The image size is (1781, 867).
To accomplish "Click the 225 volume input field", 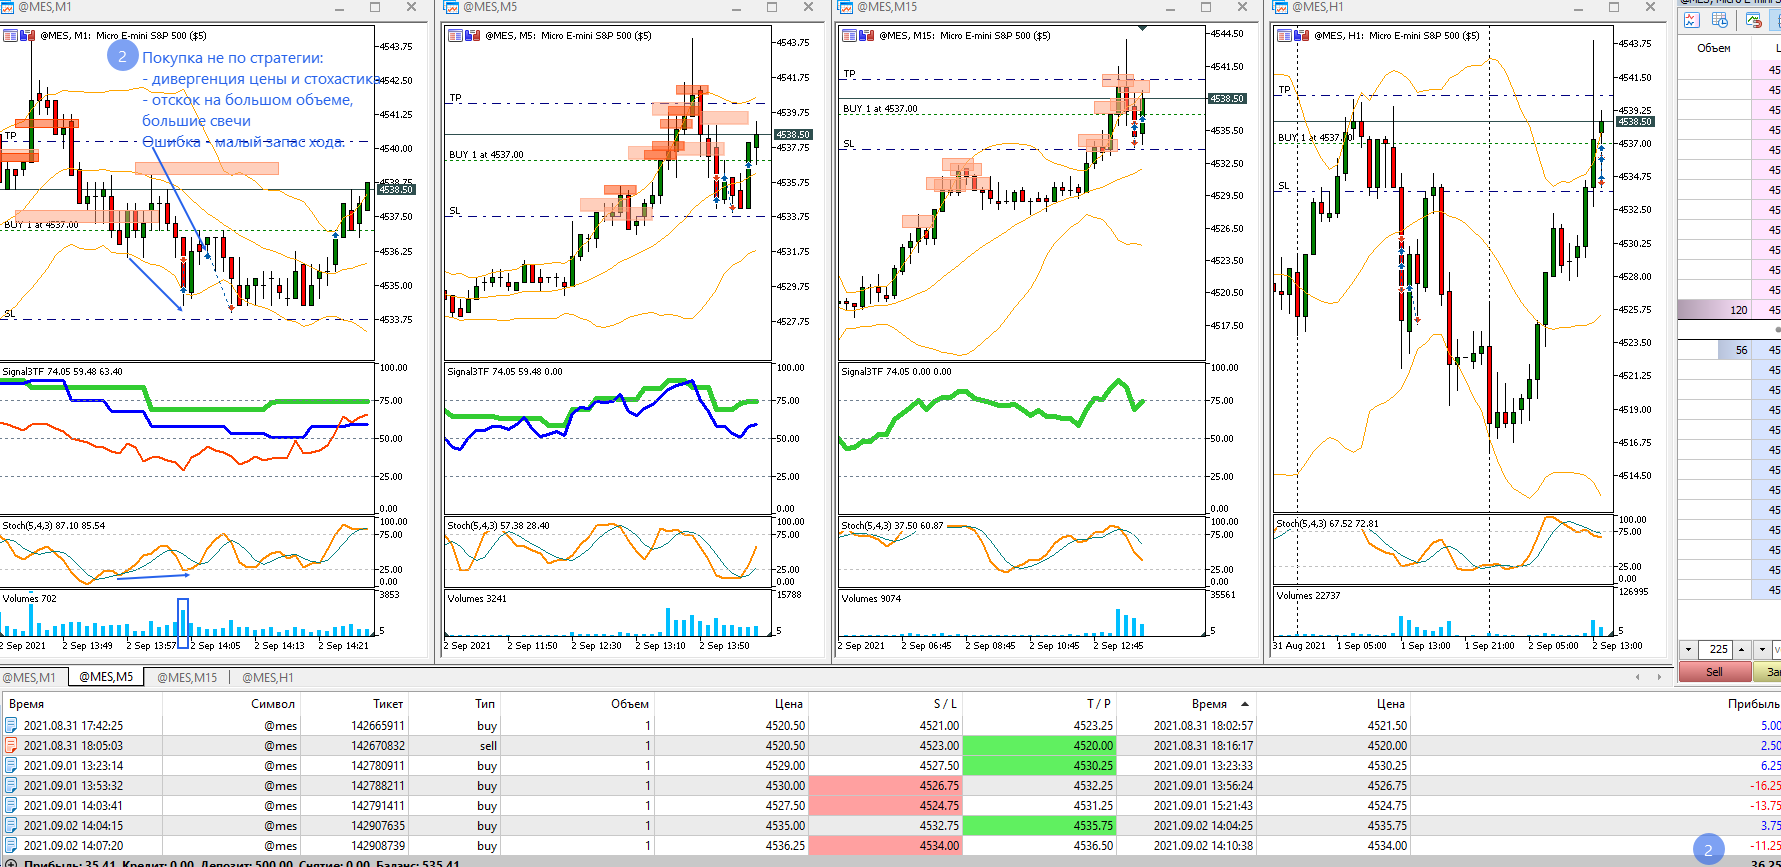I will click(x=1715, y=649).
